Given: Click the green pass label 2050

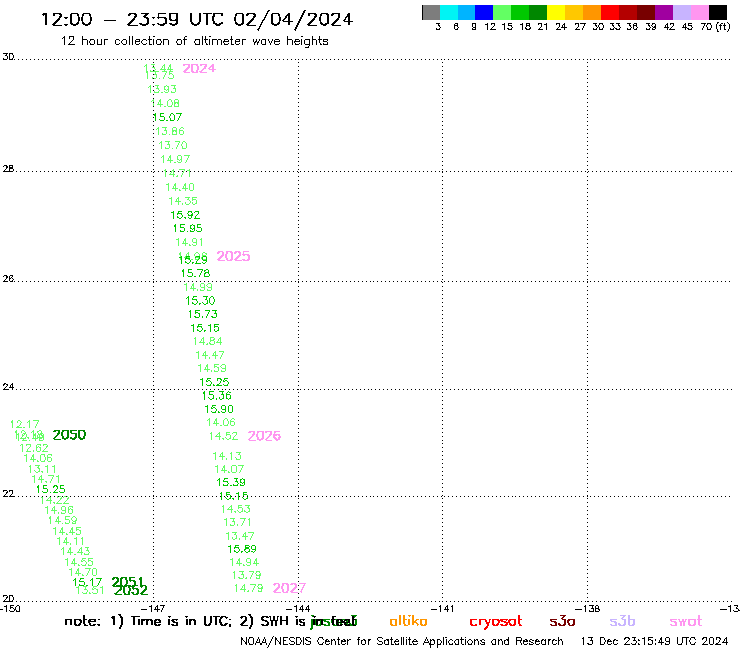Looking at the screenshot, I should click(x=69, y=435).
